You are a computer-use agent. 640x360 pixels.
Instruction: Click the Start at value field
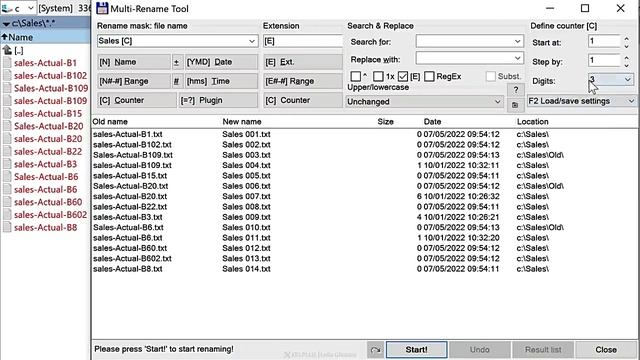pos(604,42)
